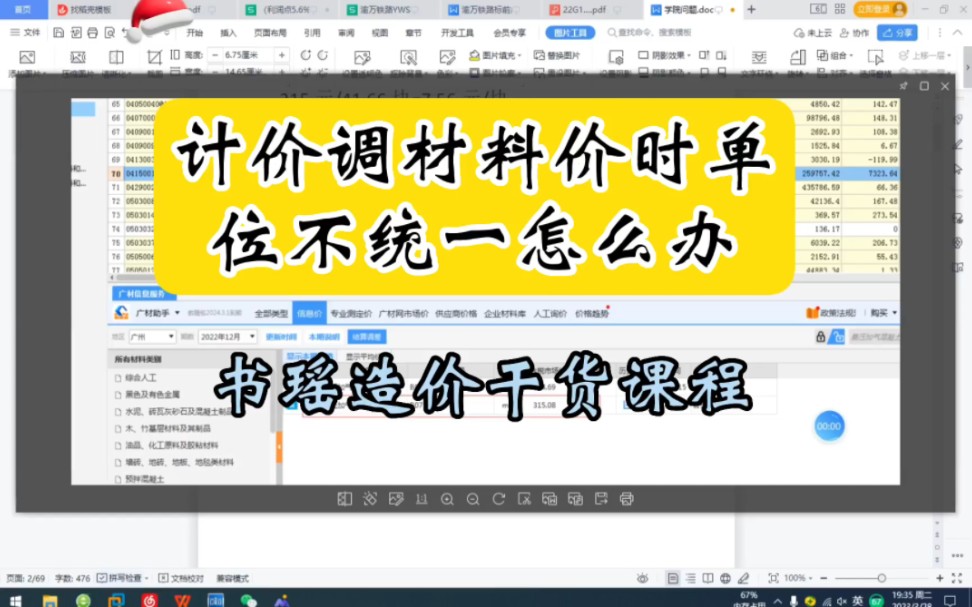
Task: Click the 1:1 actual size icon
Action: [x=420, y=499]
